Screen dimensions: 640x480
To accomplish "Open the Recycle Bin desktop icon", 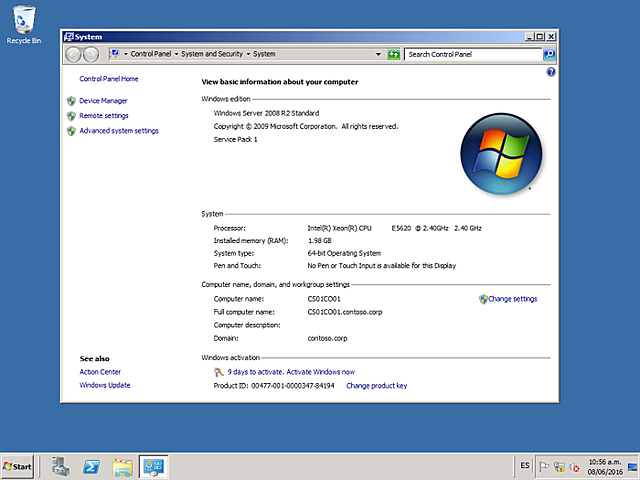I will click(23, 25).
